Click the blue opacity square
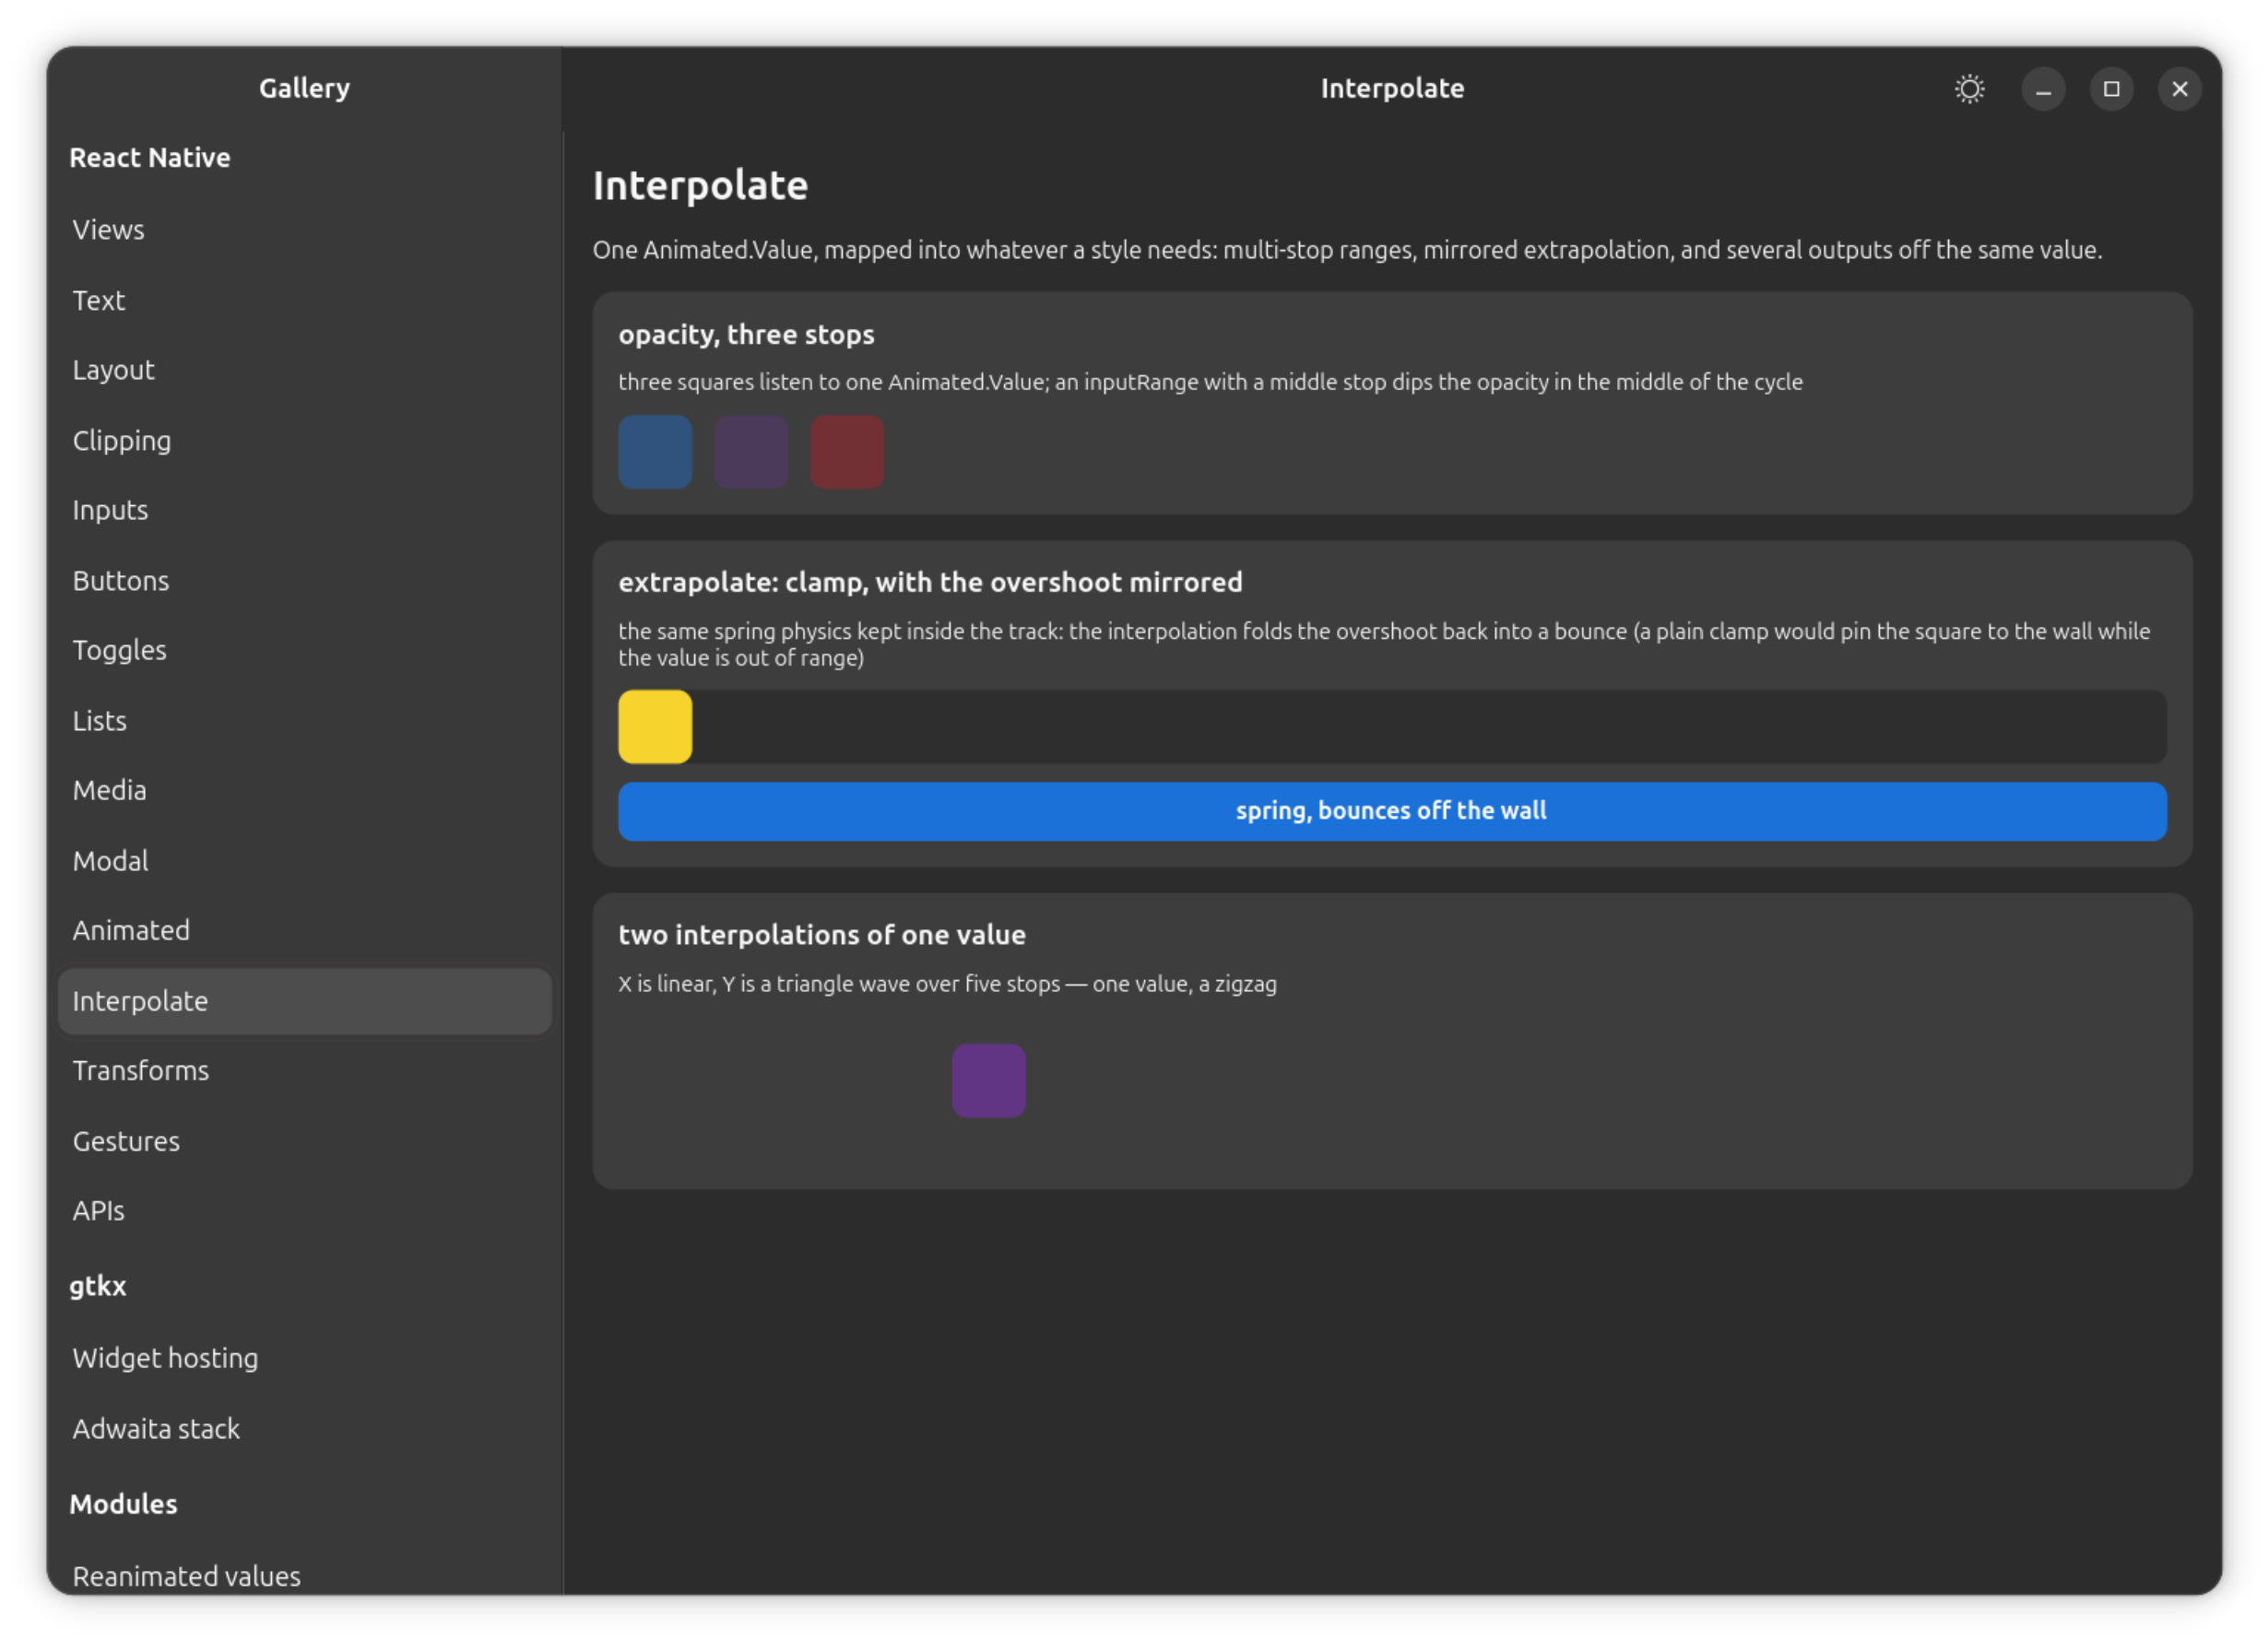This screenshot has height=1641, width=2268. [655, 452]
